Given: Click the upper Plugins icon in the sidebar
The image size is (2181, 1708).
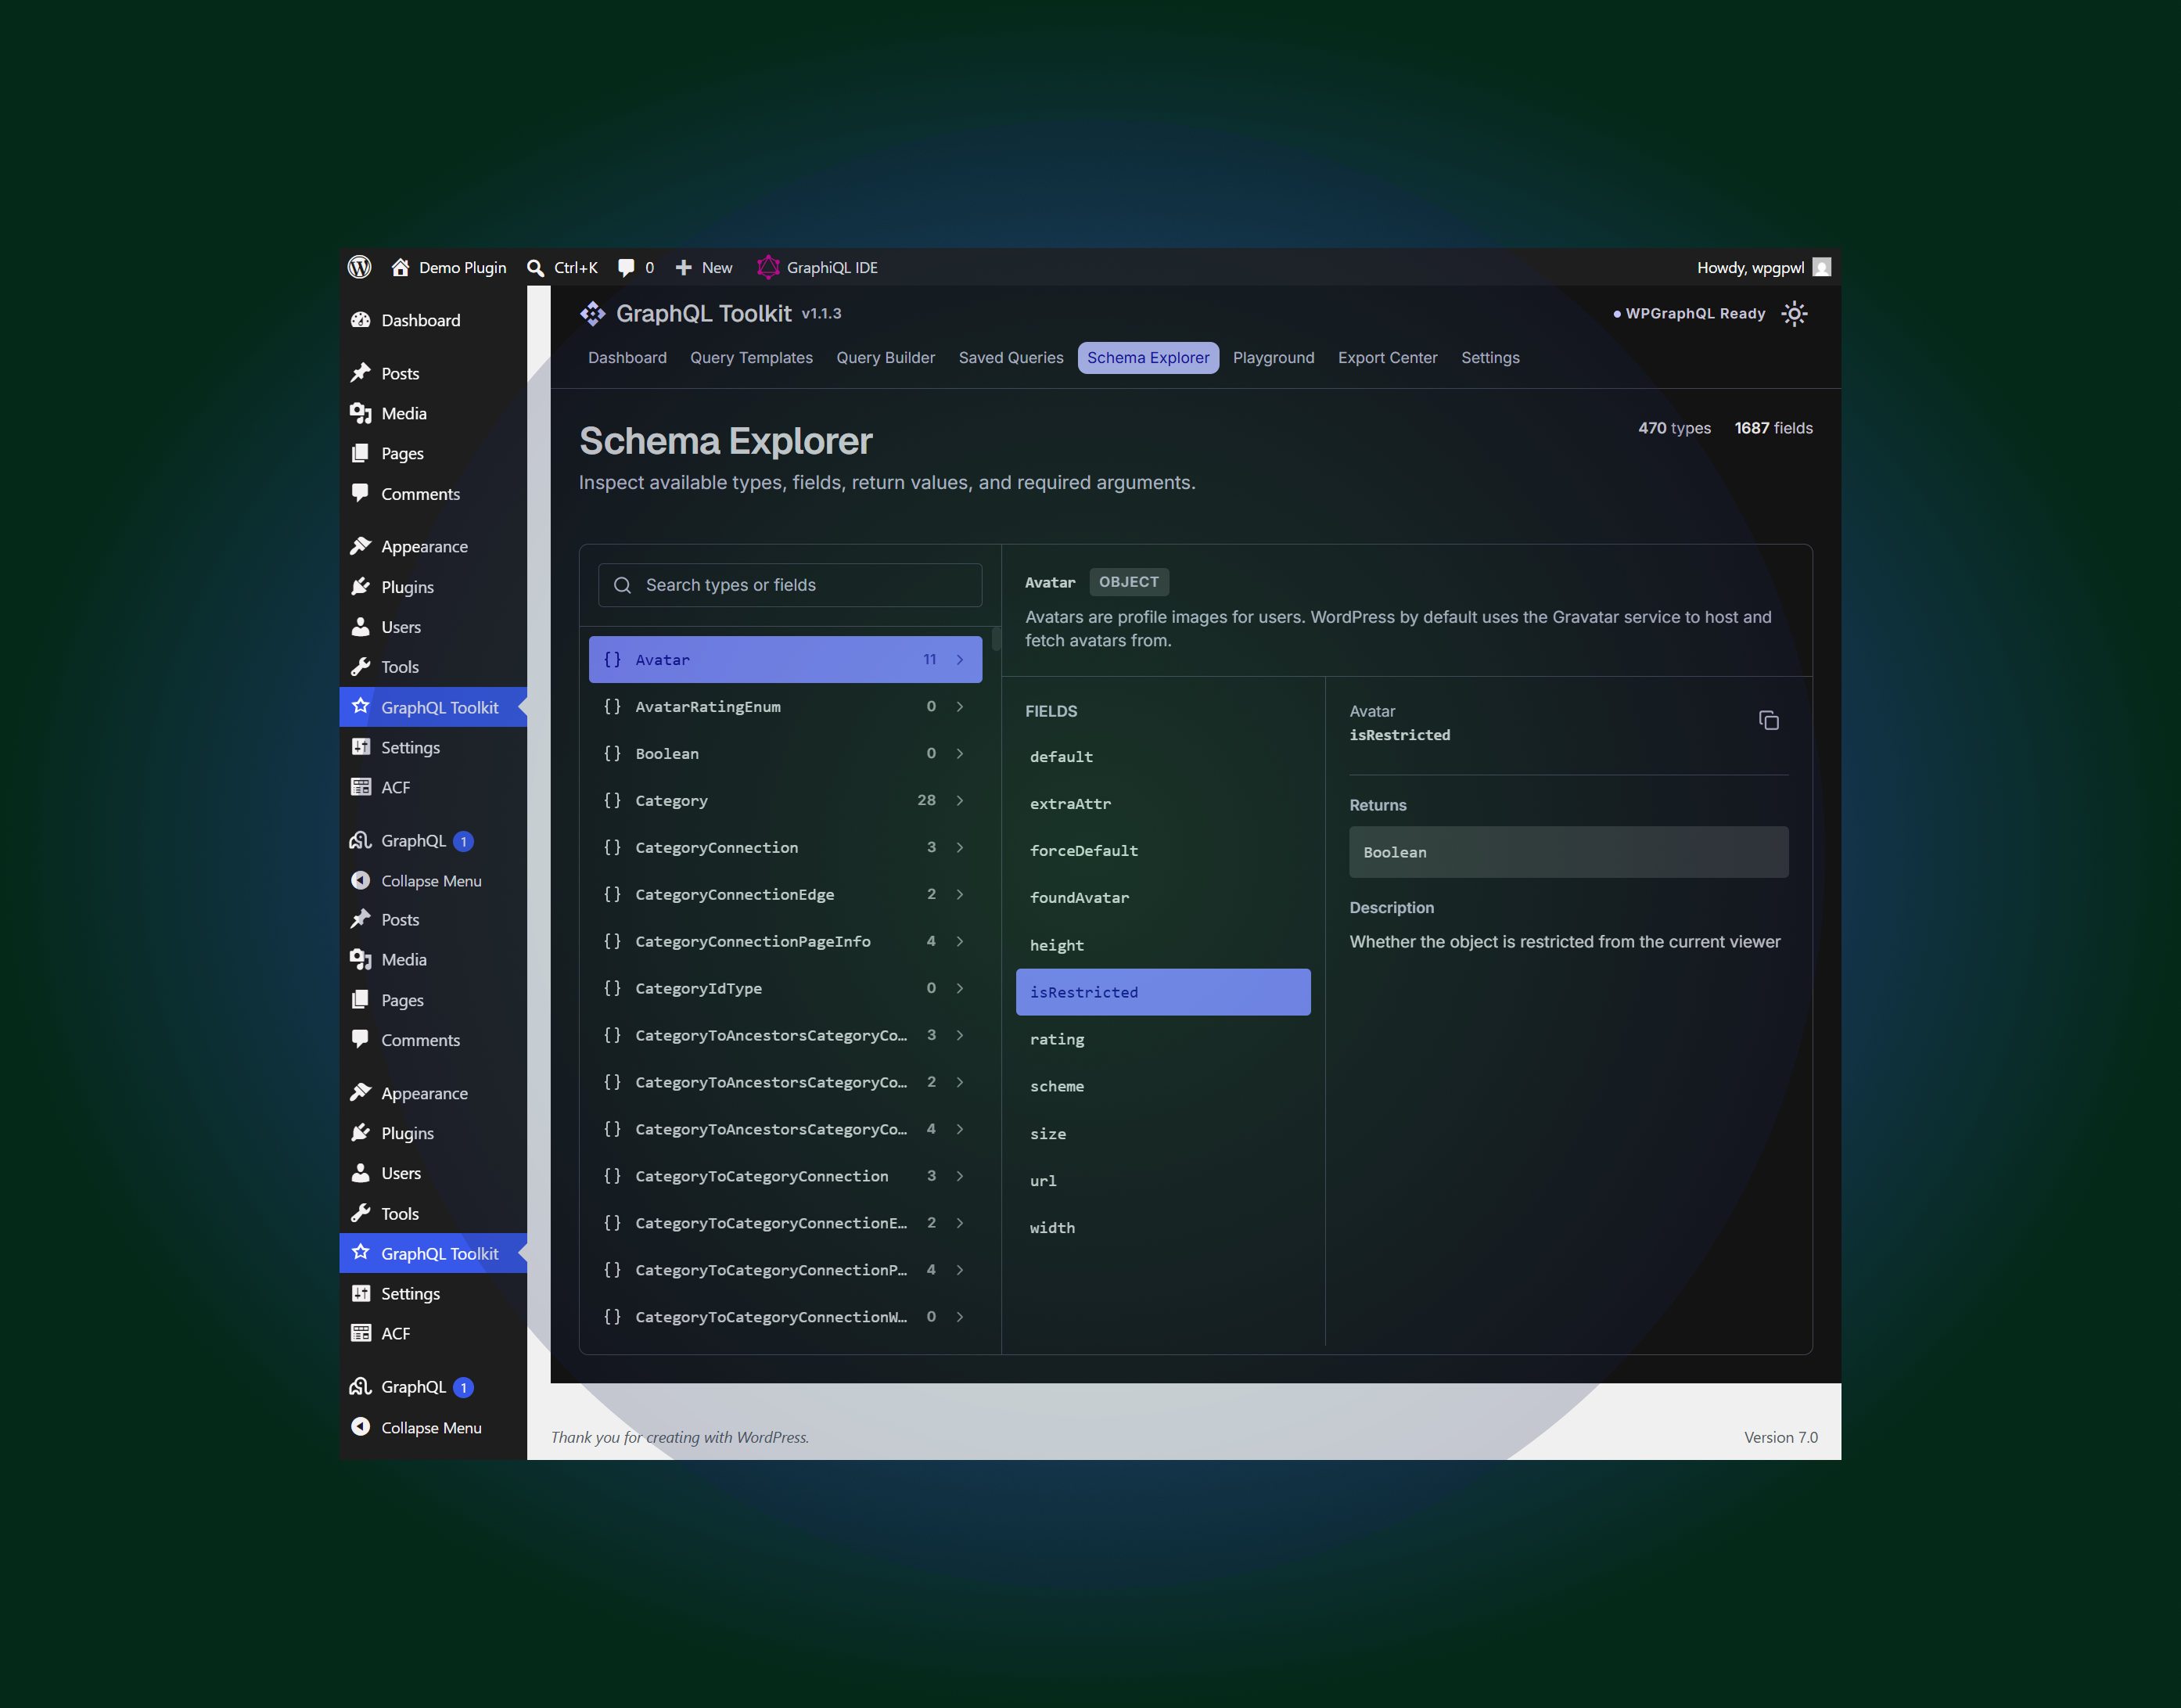Looking at the screenshot, I should pos(361,587).
